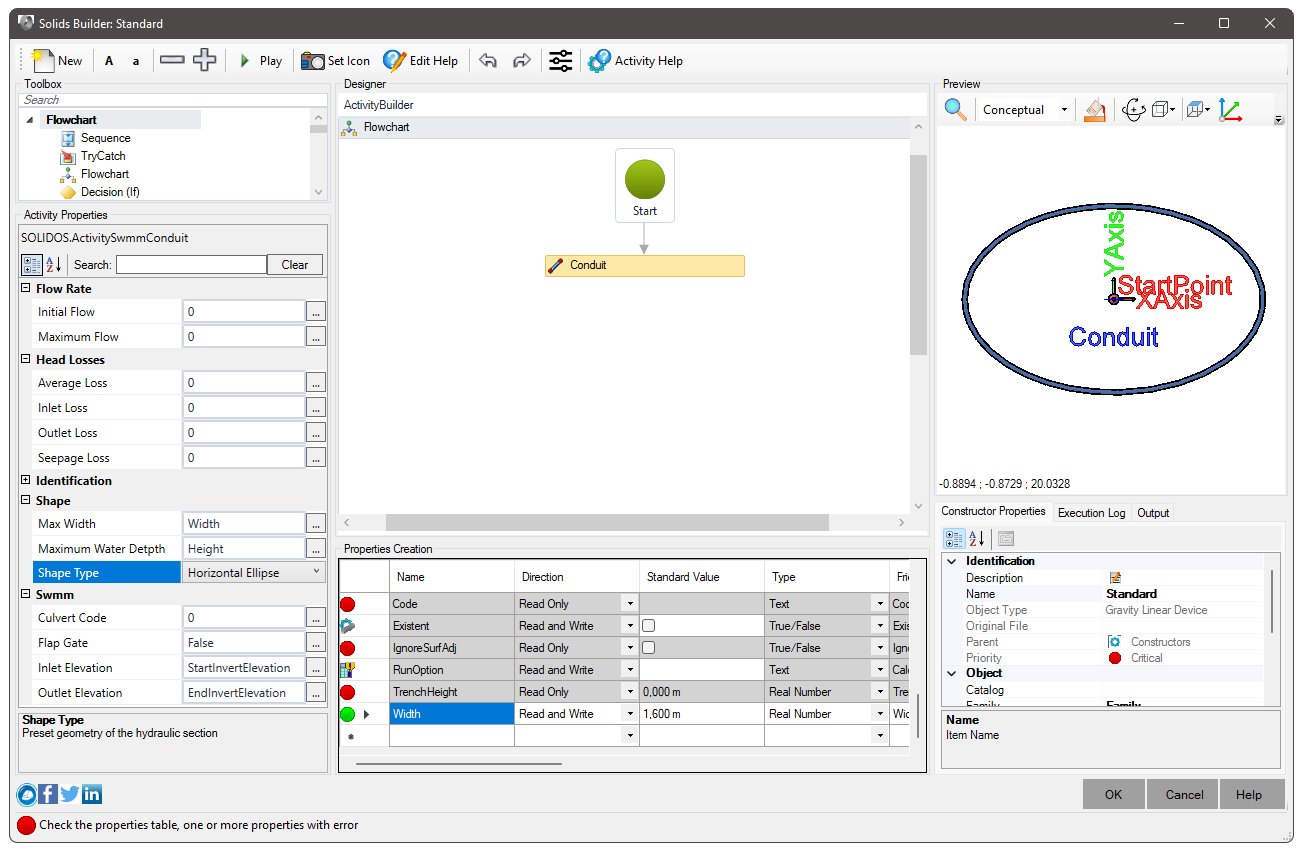Decrease font size with small a
The width and height of the screenshot is (1304, 853).
click(136, 61)
